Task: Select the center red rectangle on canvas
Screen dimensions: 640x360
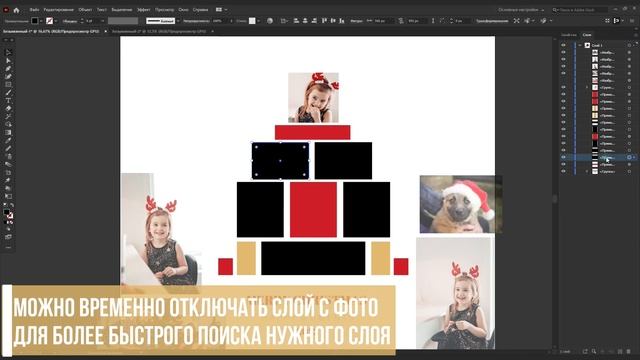Action: coord(313,209)
